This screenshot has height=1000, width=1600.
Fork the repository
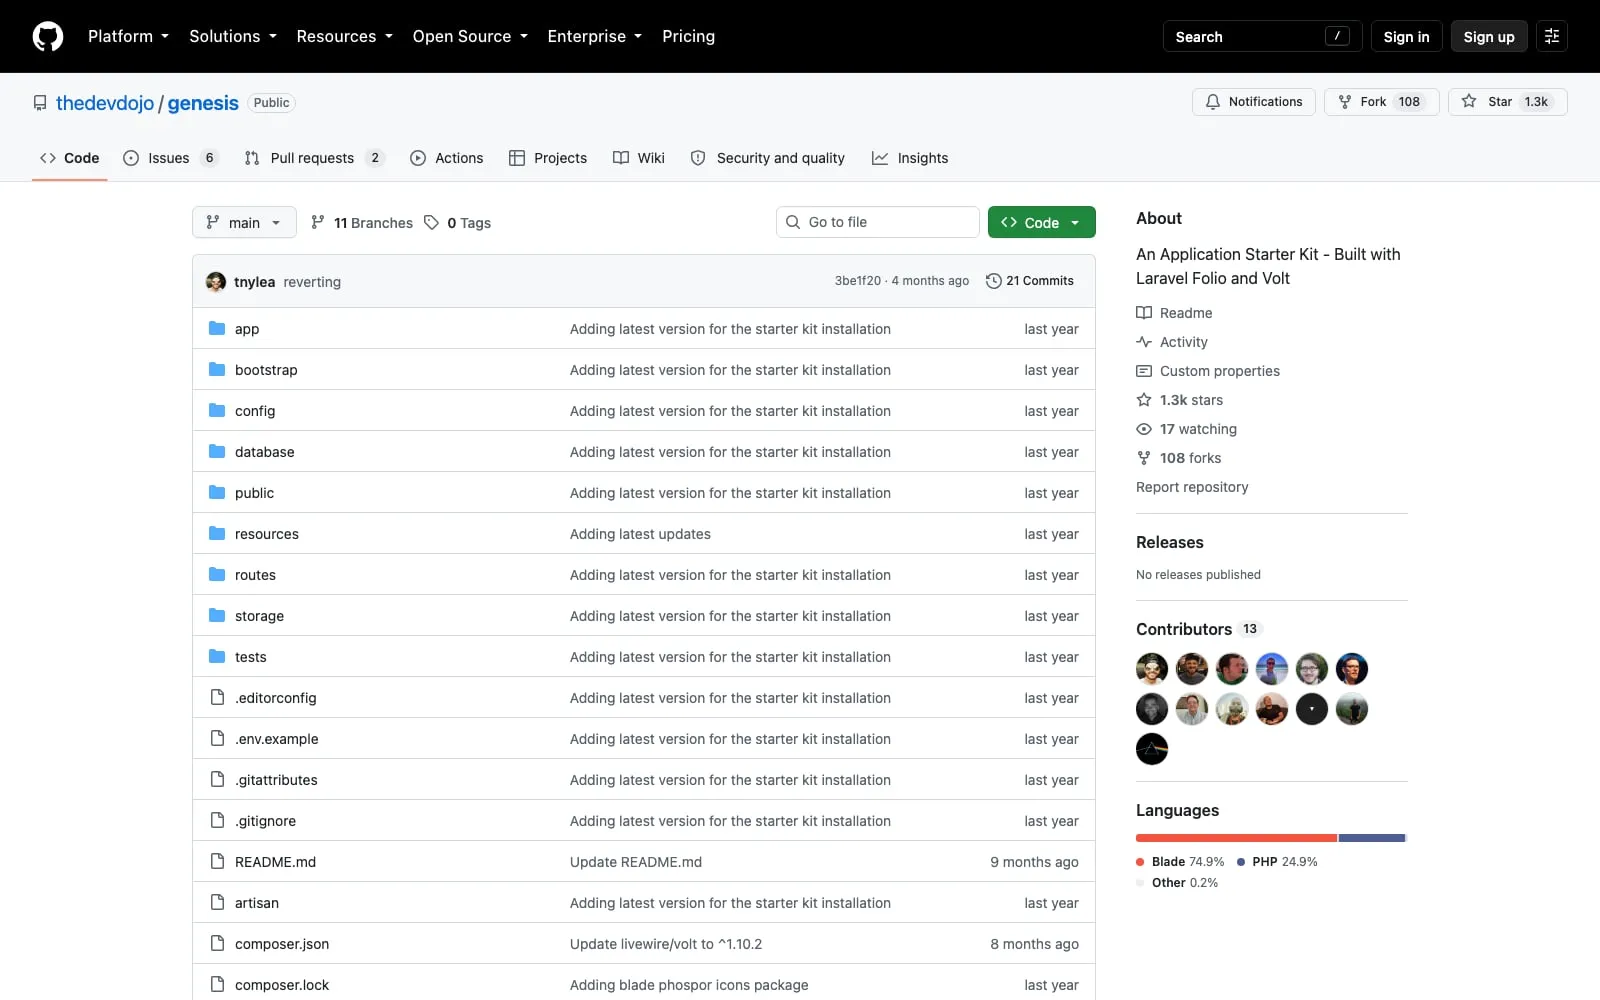point(1381,102)
